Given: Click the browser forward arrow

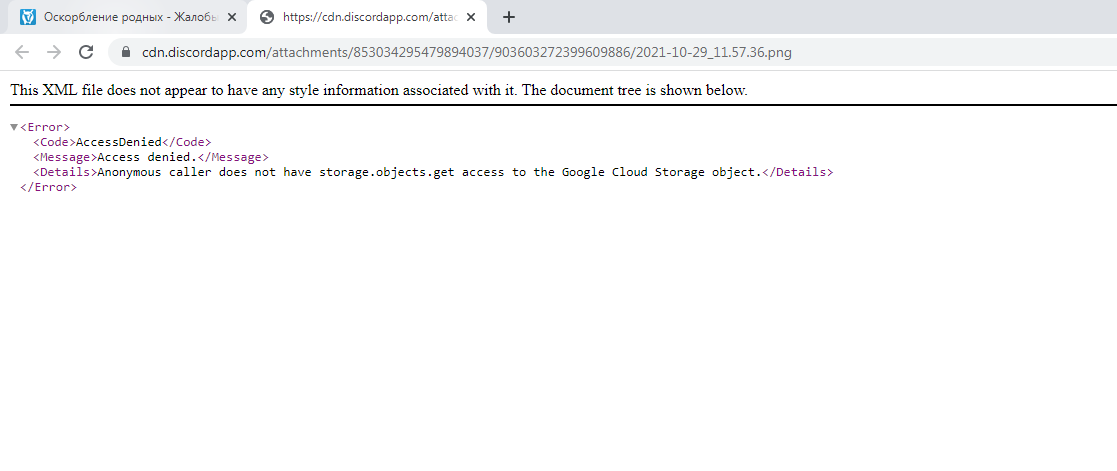Looking at the screenshot, I should click(54, 52).
